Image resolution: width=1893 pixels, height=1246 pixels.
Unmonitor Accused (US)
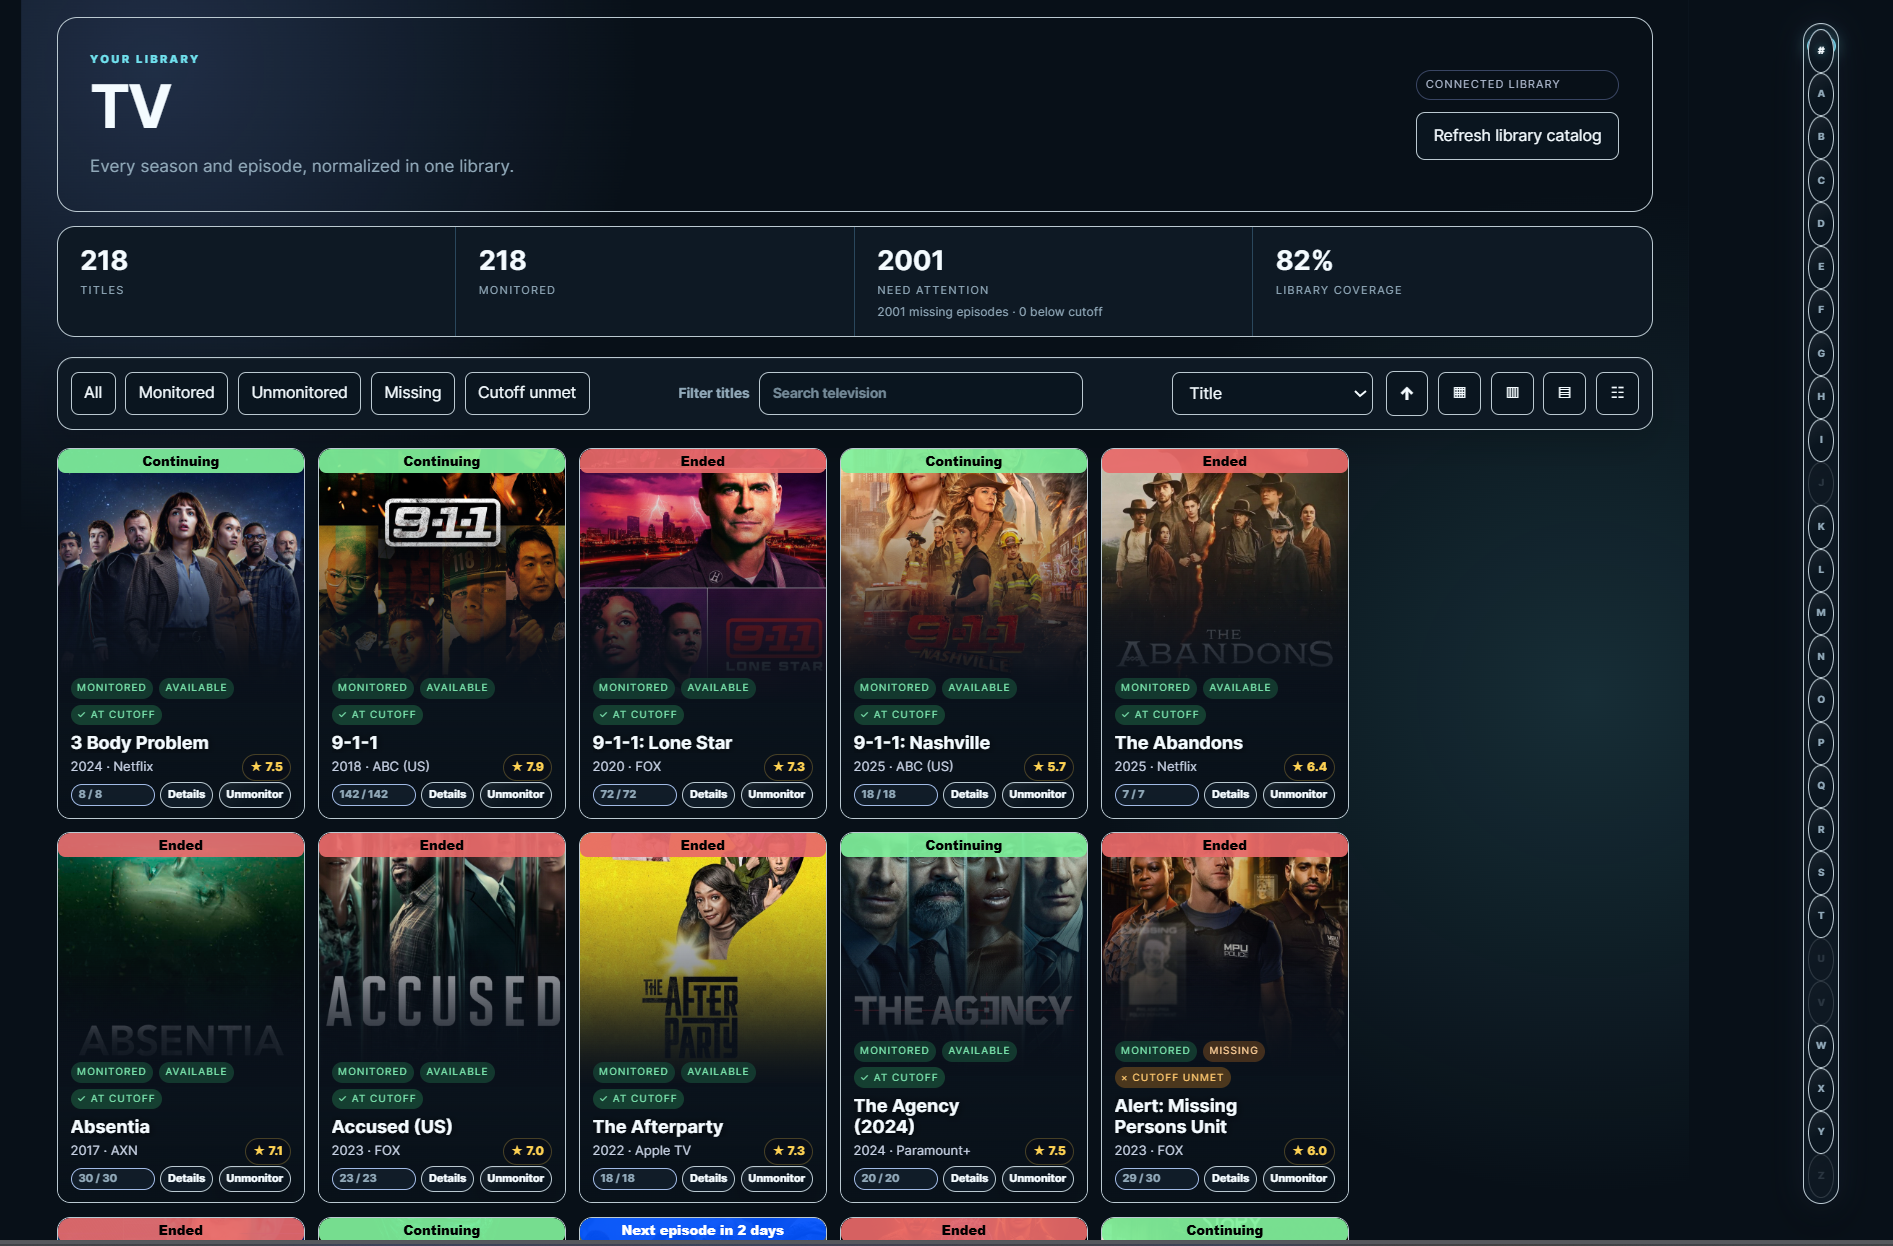[516, 1178]
